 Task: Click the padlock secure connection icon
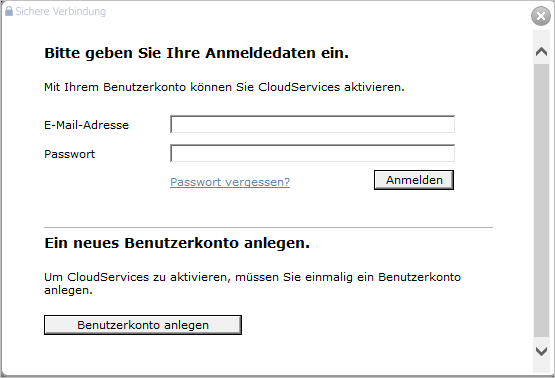[x=9, y=11]
